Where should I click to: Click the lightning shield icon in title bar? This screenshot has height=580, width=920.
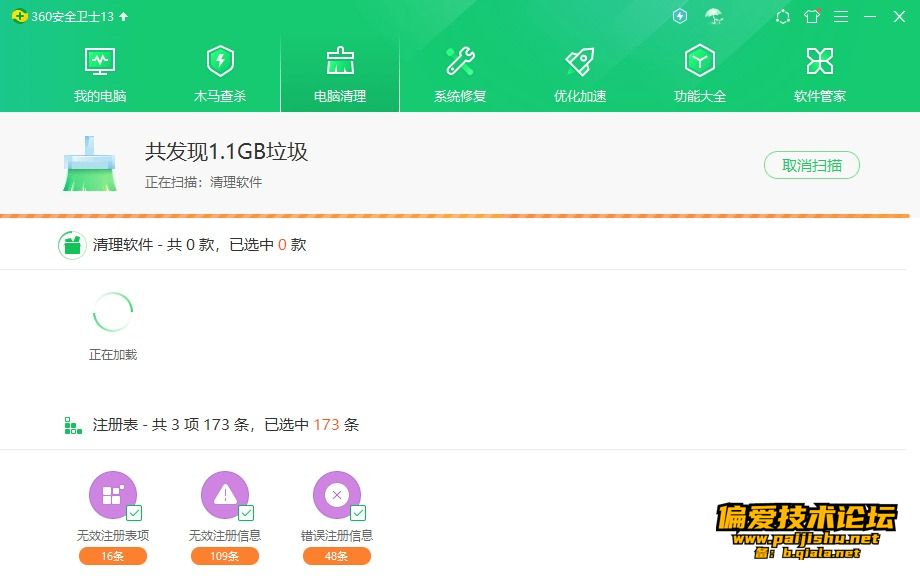pyautogui.click(x=679, y=16)
